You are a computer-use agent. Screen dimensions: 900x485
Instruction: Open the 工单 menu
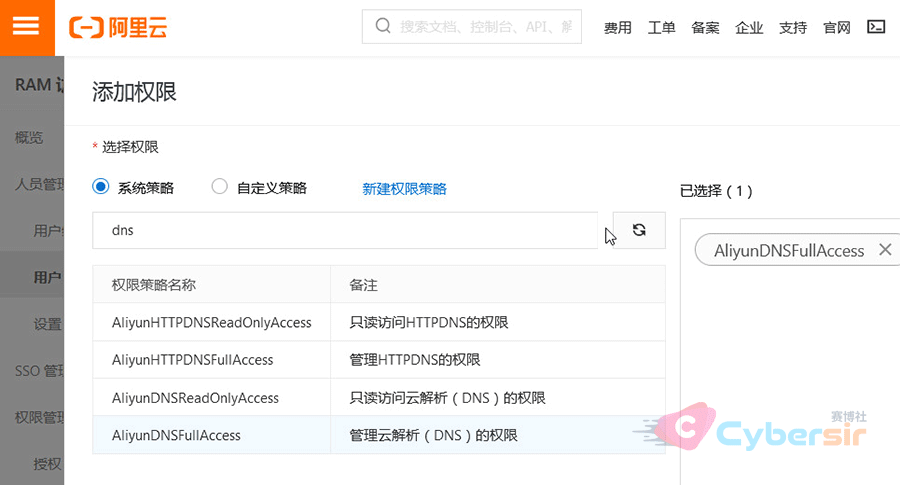[x=662, y=28]
